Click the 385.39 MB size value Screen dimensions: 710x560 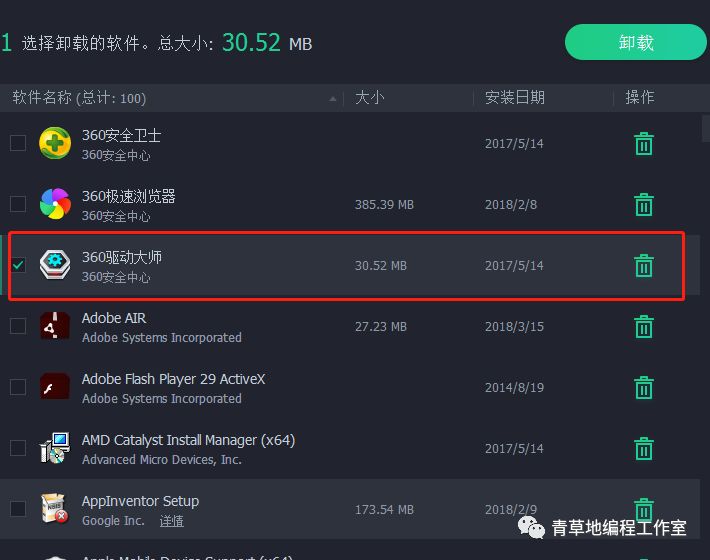coord(384,205)
